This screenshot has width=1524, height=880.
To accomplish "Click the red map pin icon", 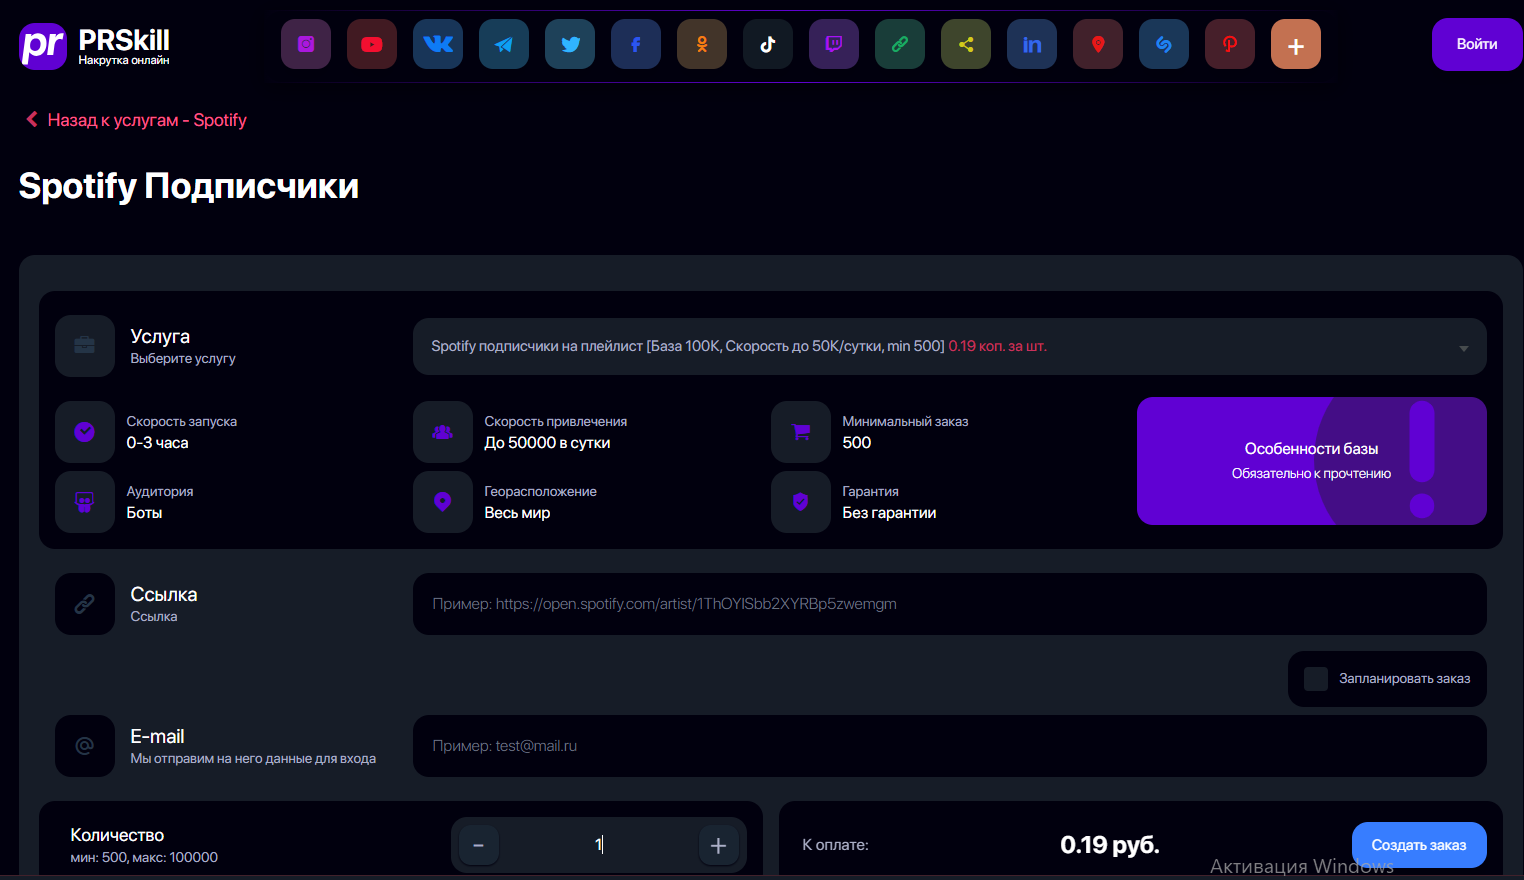I will [x=1098, y=44].
